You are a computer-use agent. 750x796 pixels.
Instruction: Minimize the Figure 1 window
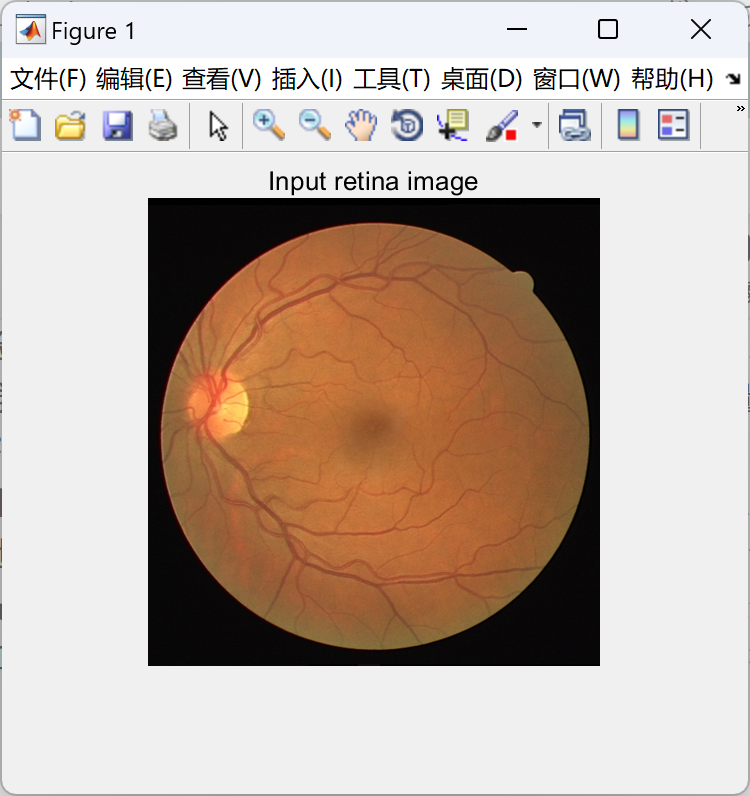516,29
